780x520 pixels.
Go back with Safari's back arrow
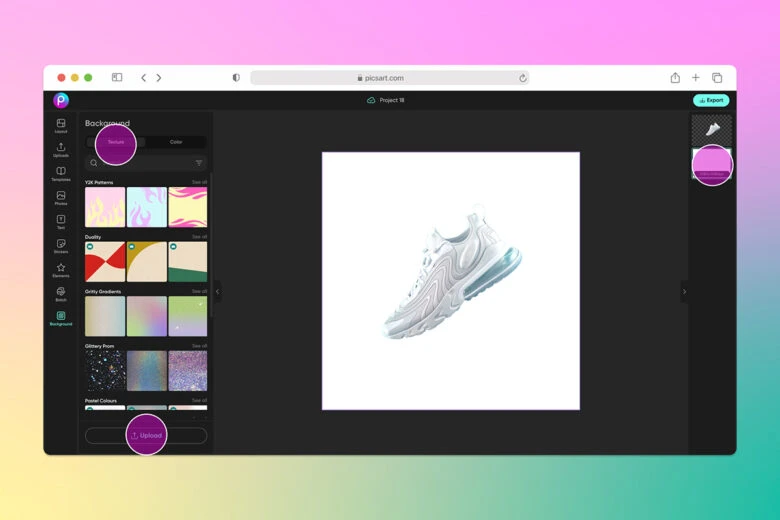(143, 78)
